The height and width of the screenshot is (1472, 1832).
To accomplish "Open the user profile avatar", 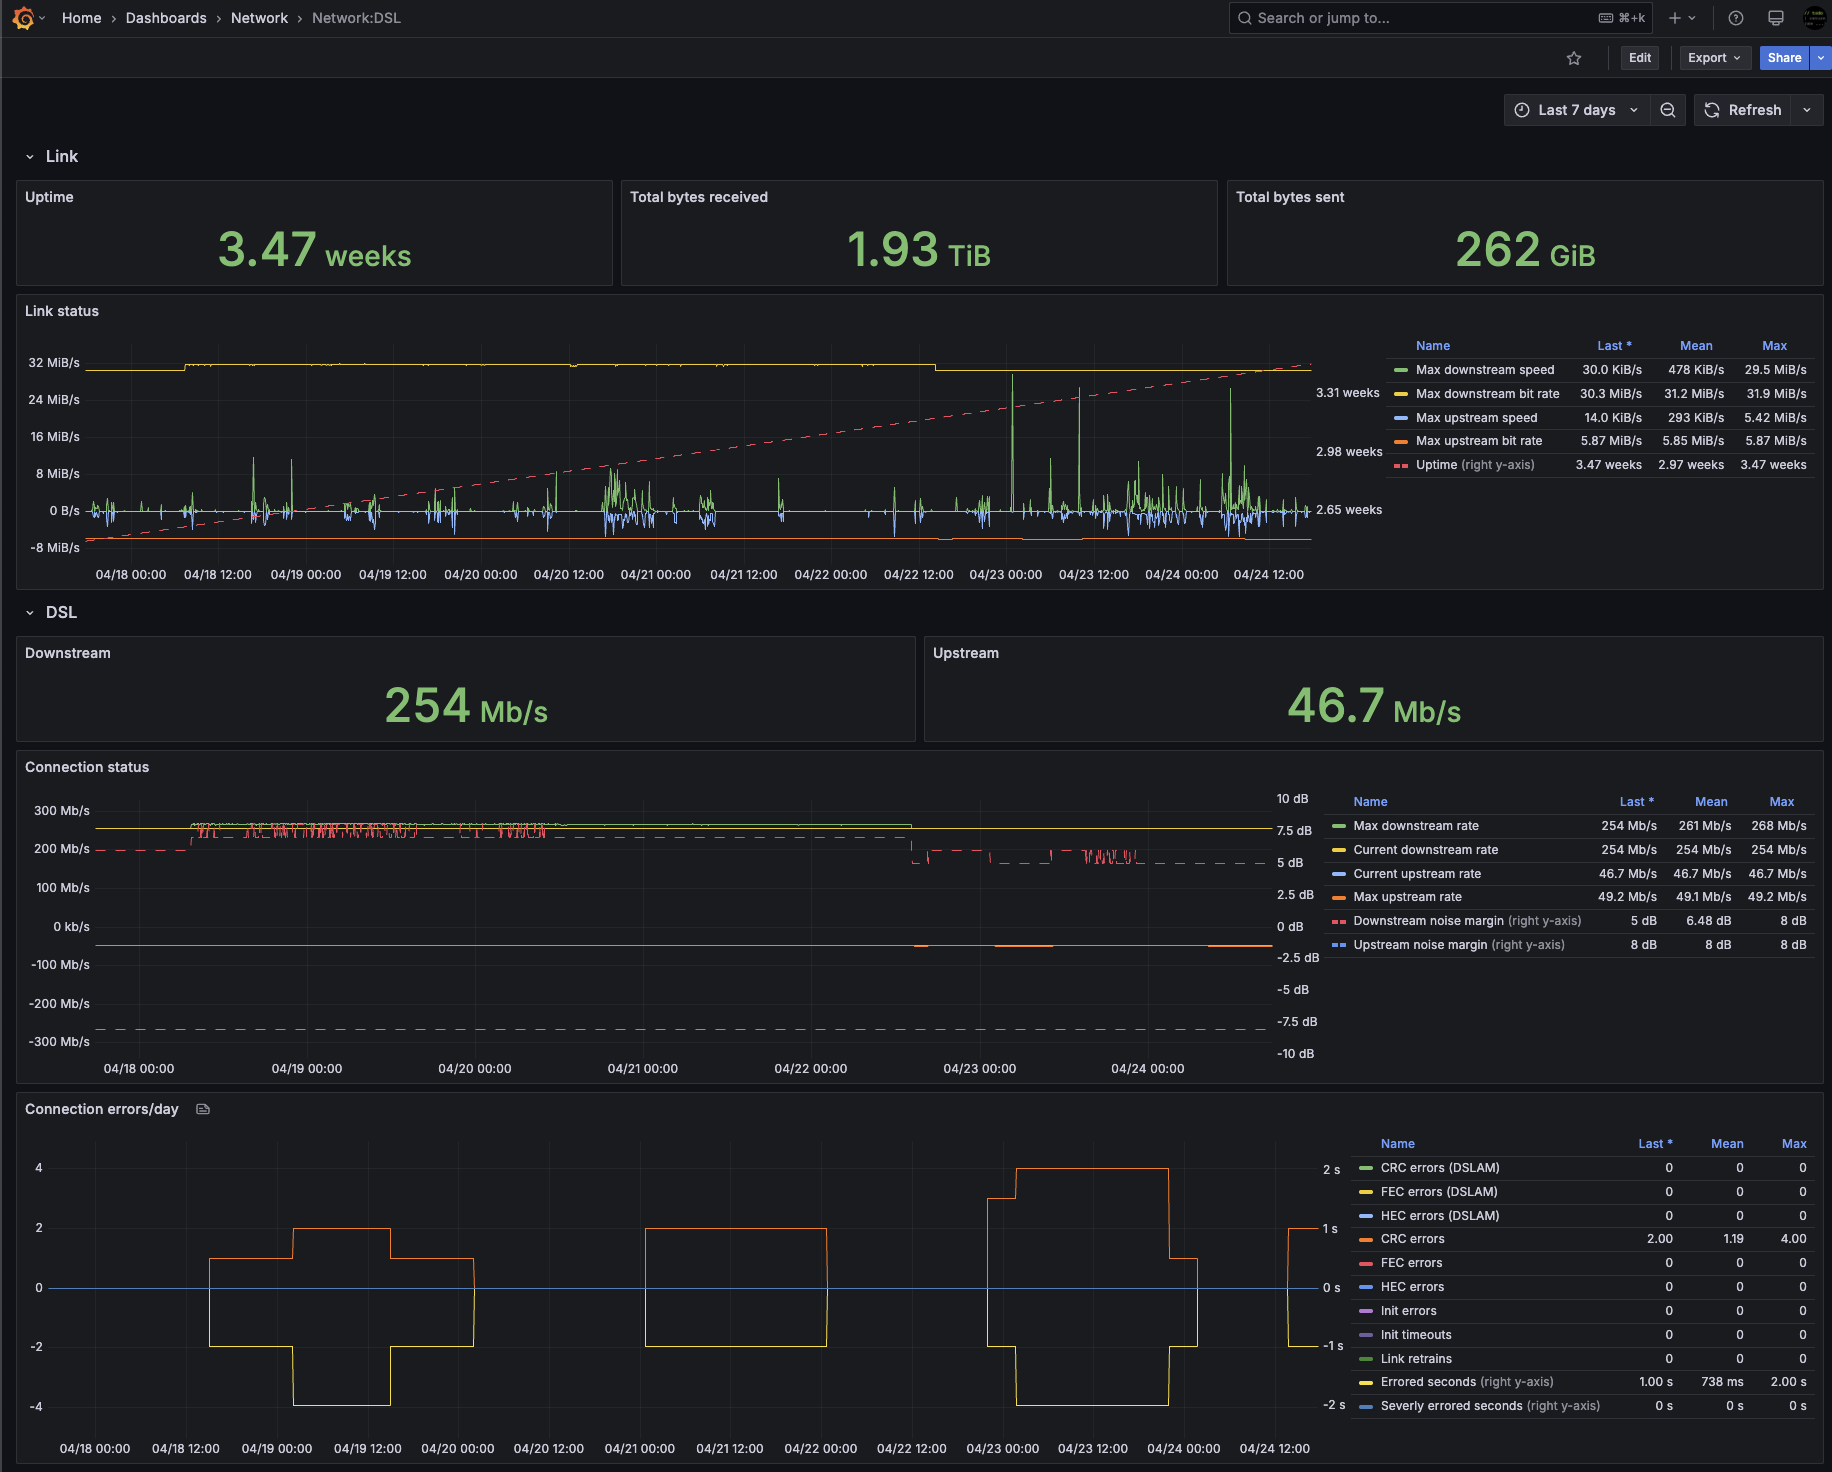I will (1814, 18).
